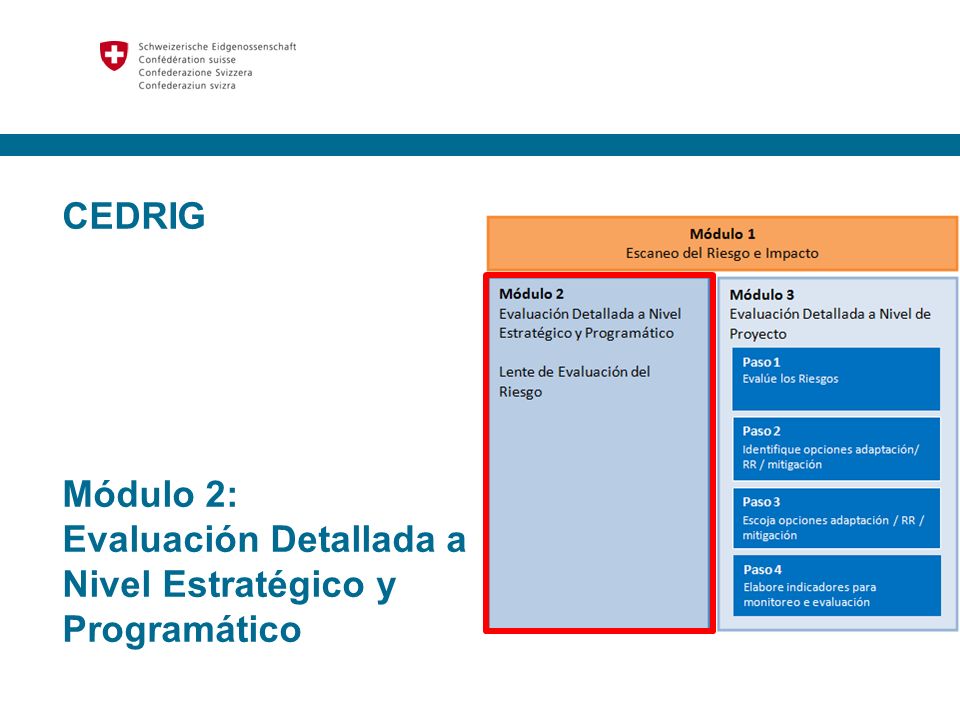Click 'Confédération suisse' text line

[187, 59]
